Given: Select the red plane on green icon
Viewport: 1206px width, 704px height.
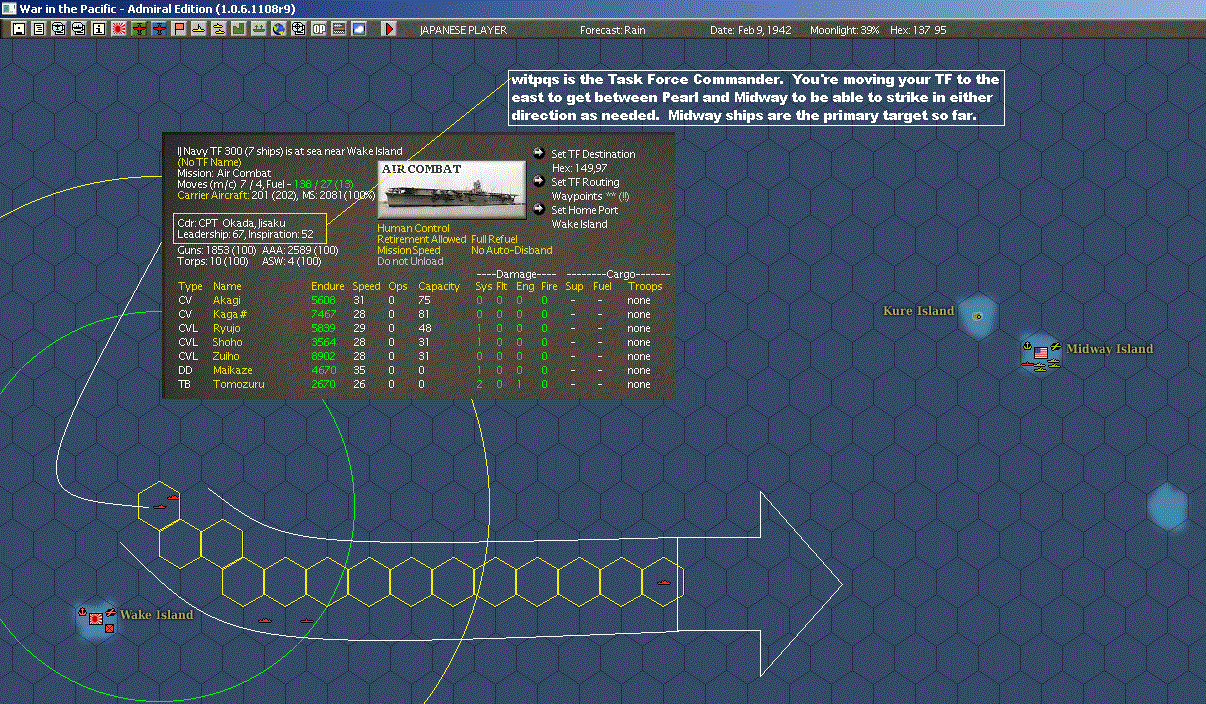Looking at the screenshot, I should tap(139, 29).
